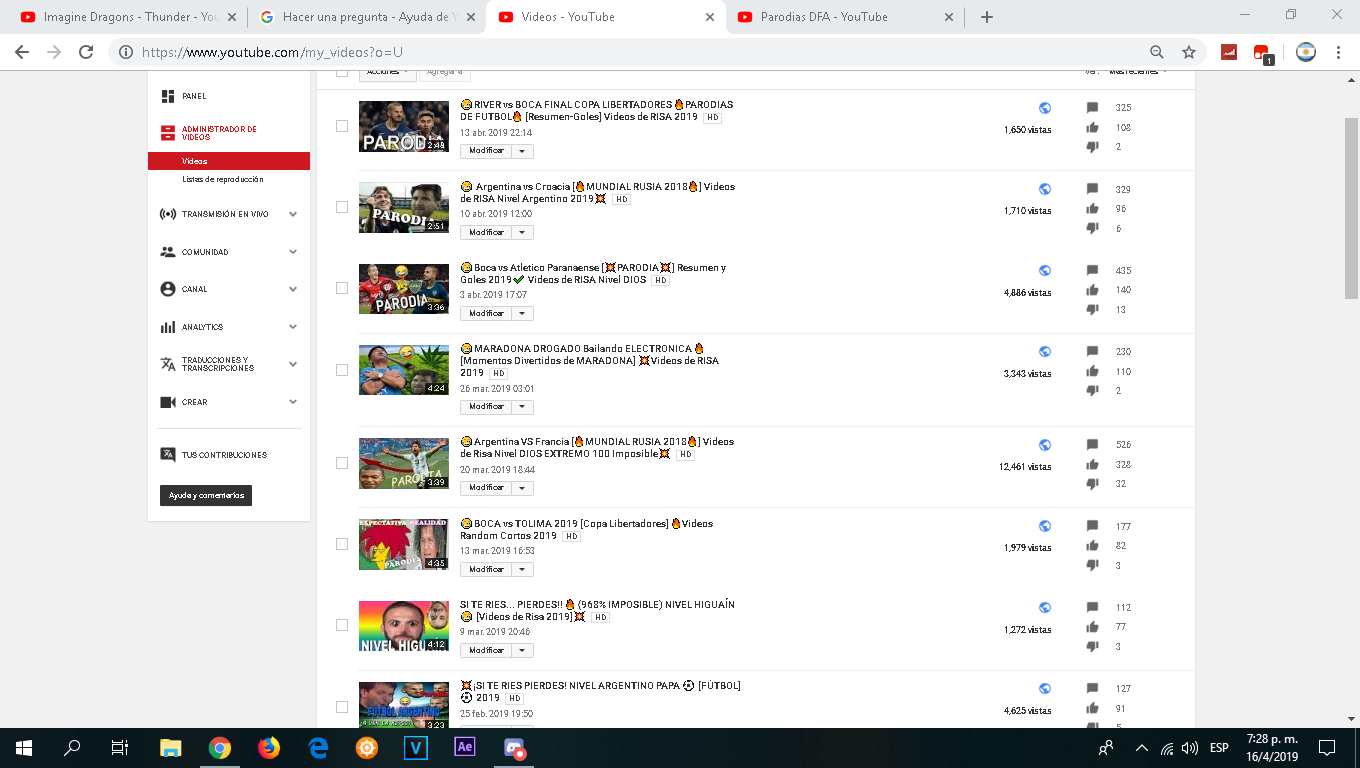Click the Tus Contribuciones translate icon
Viewport: 1360px width, 768px height.
tap(168, 454)
